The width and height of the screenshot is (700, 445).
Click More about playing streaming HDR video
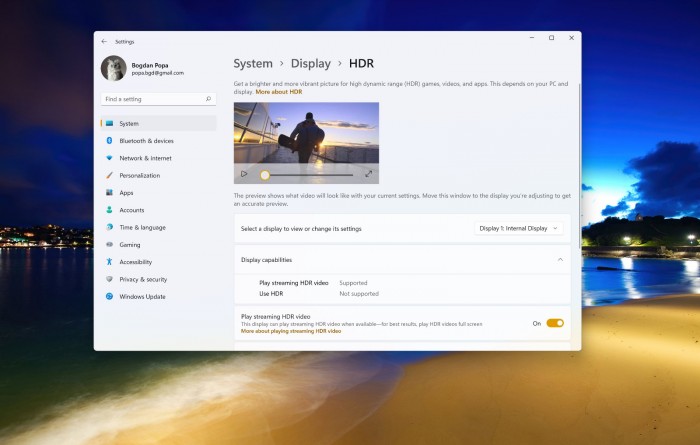point(291,331)
